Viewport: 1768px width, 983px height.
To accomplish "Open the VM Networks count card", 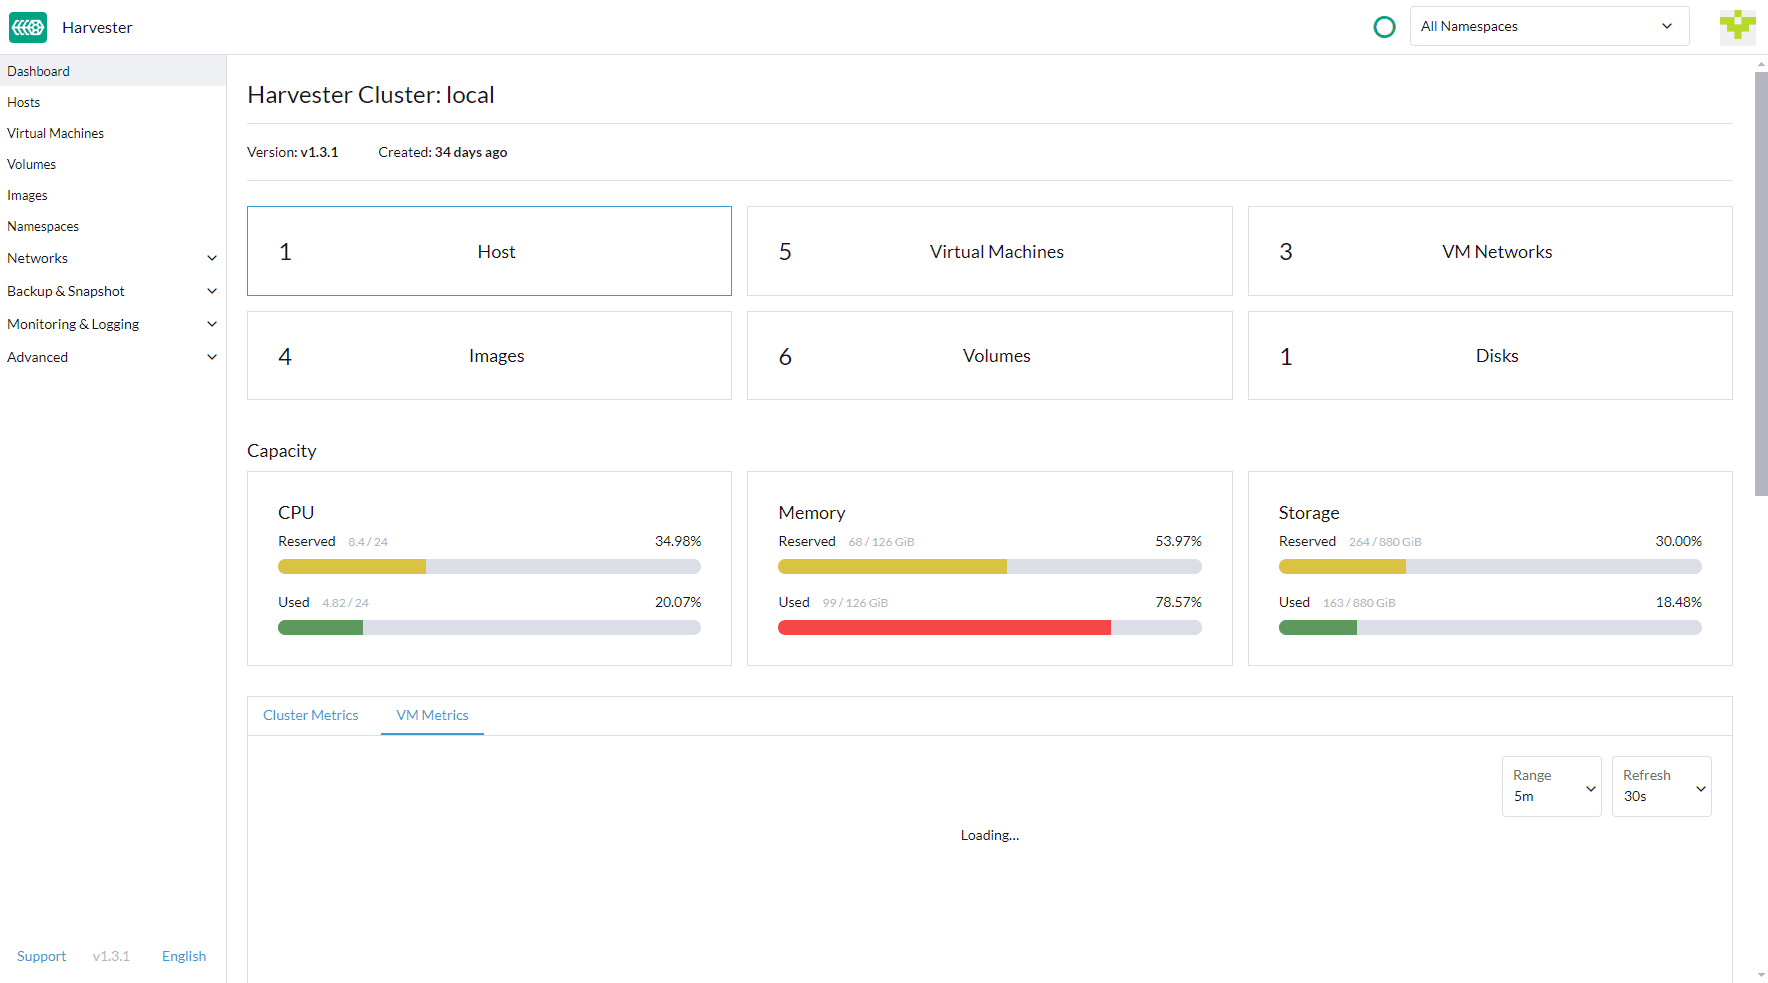I will (x=1490, y=251).
